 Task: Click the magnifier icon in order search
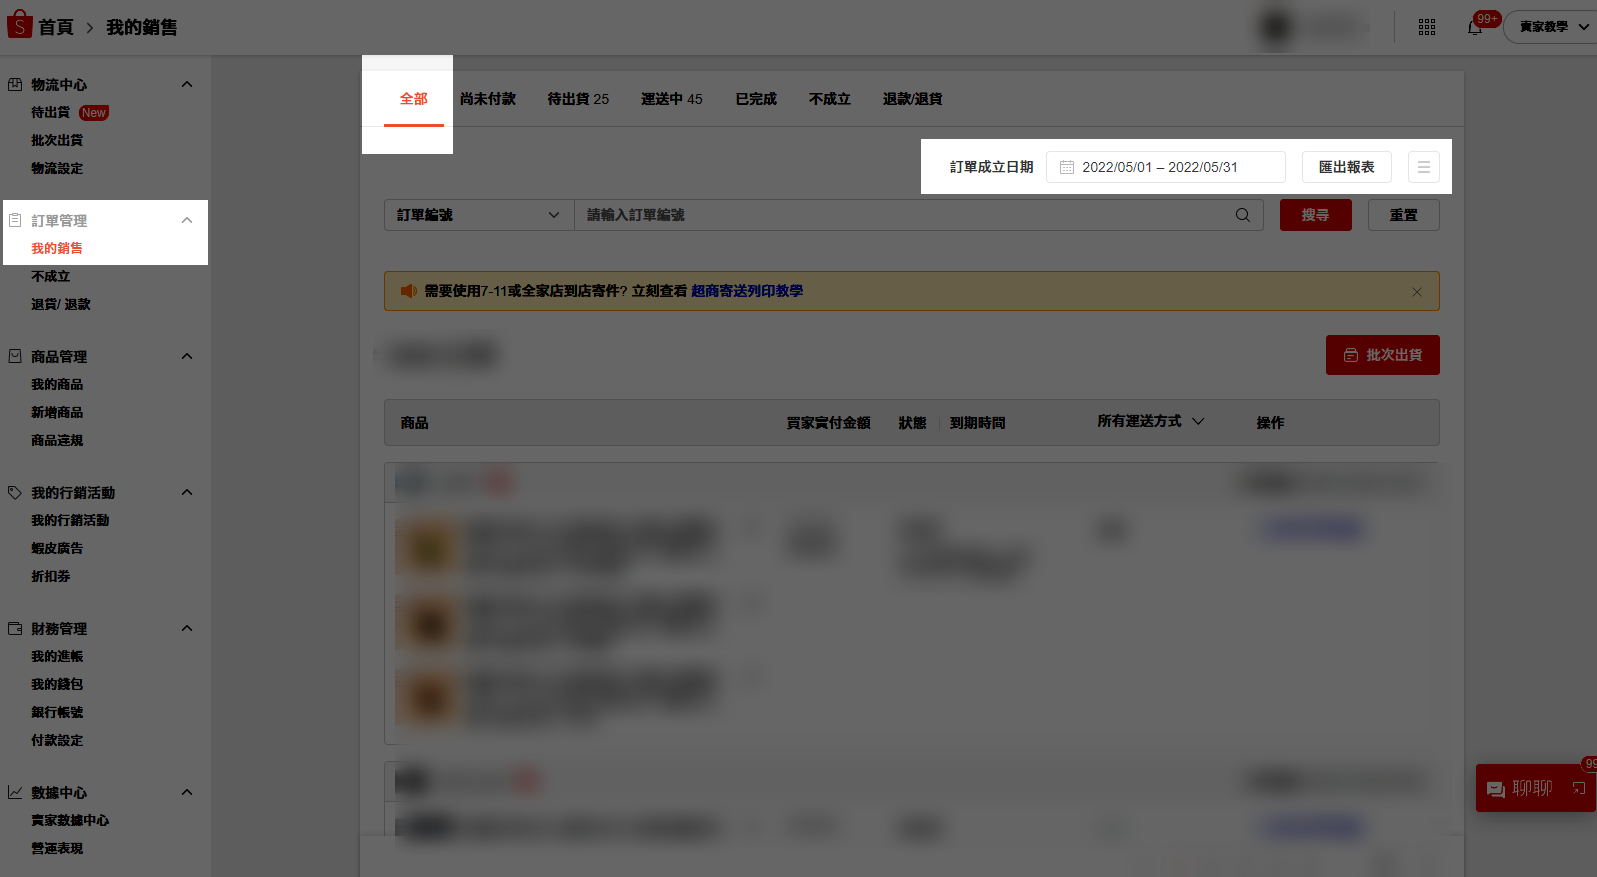(x=1242, y=215)
